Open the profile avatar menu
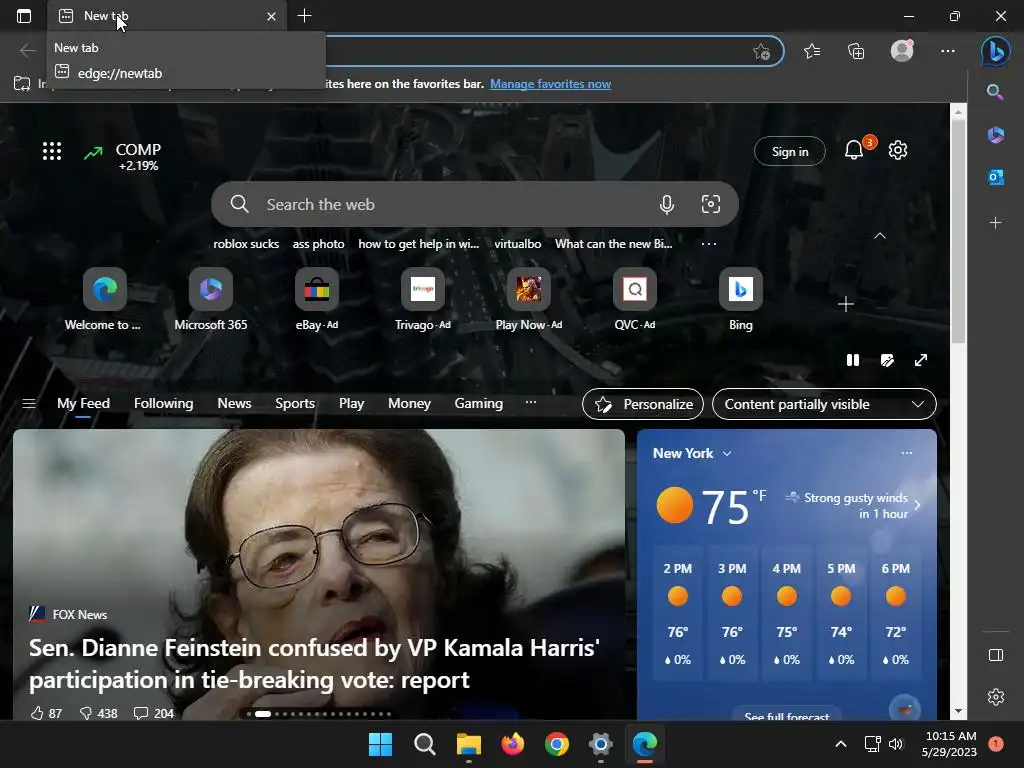This screenshot has height=768, width=1024. (x=902, y=51)
